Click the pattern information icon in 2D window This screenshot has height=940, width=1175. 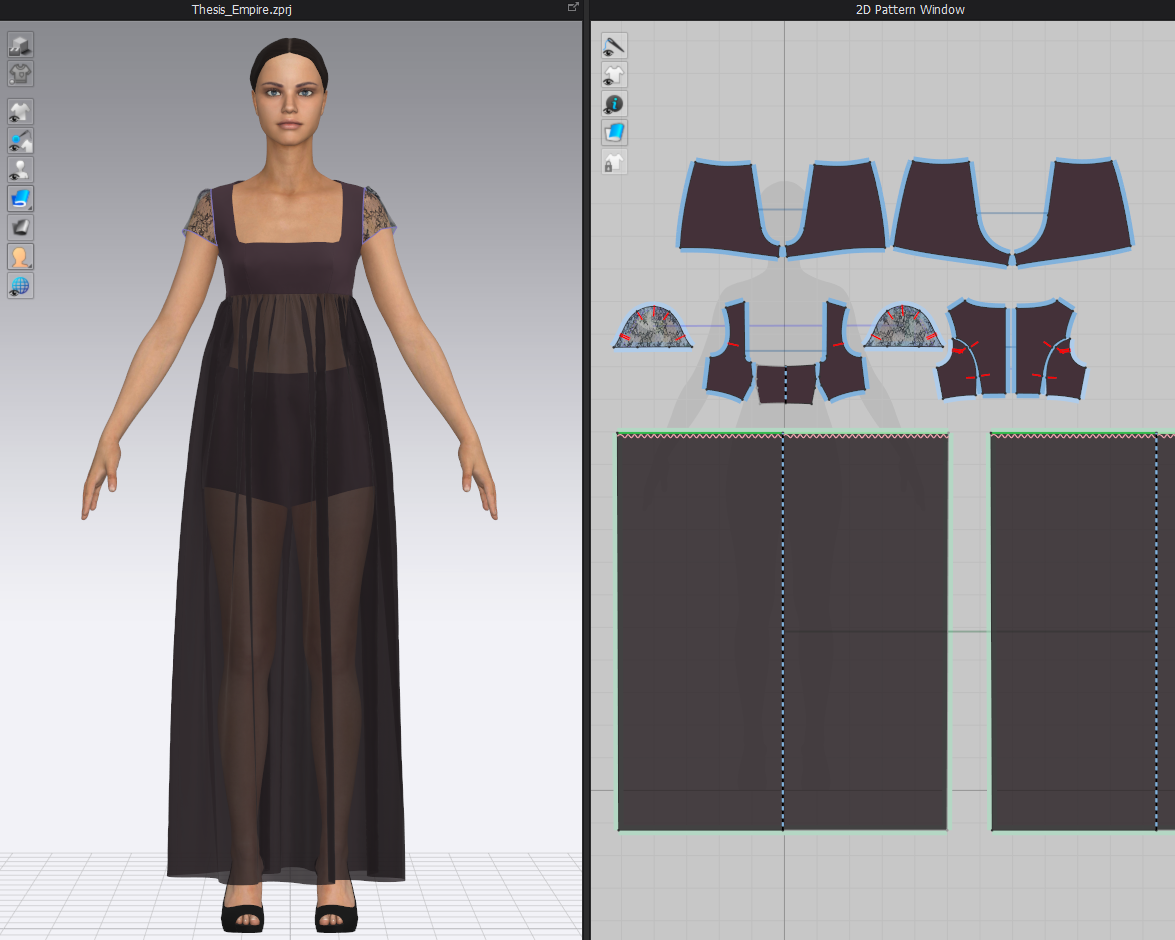coord(614,104)
